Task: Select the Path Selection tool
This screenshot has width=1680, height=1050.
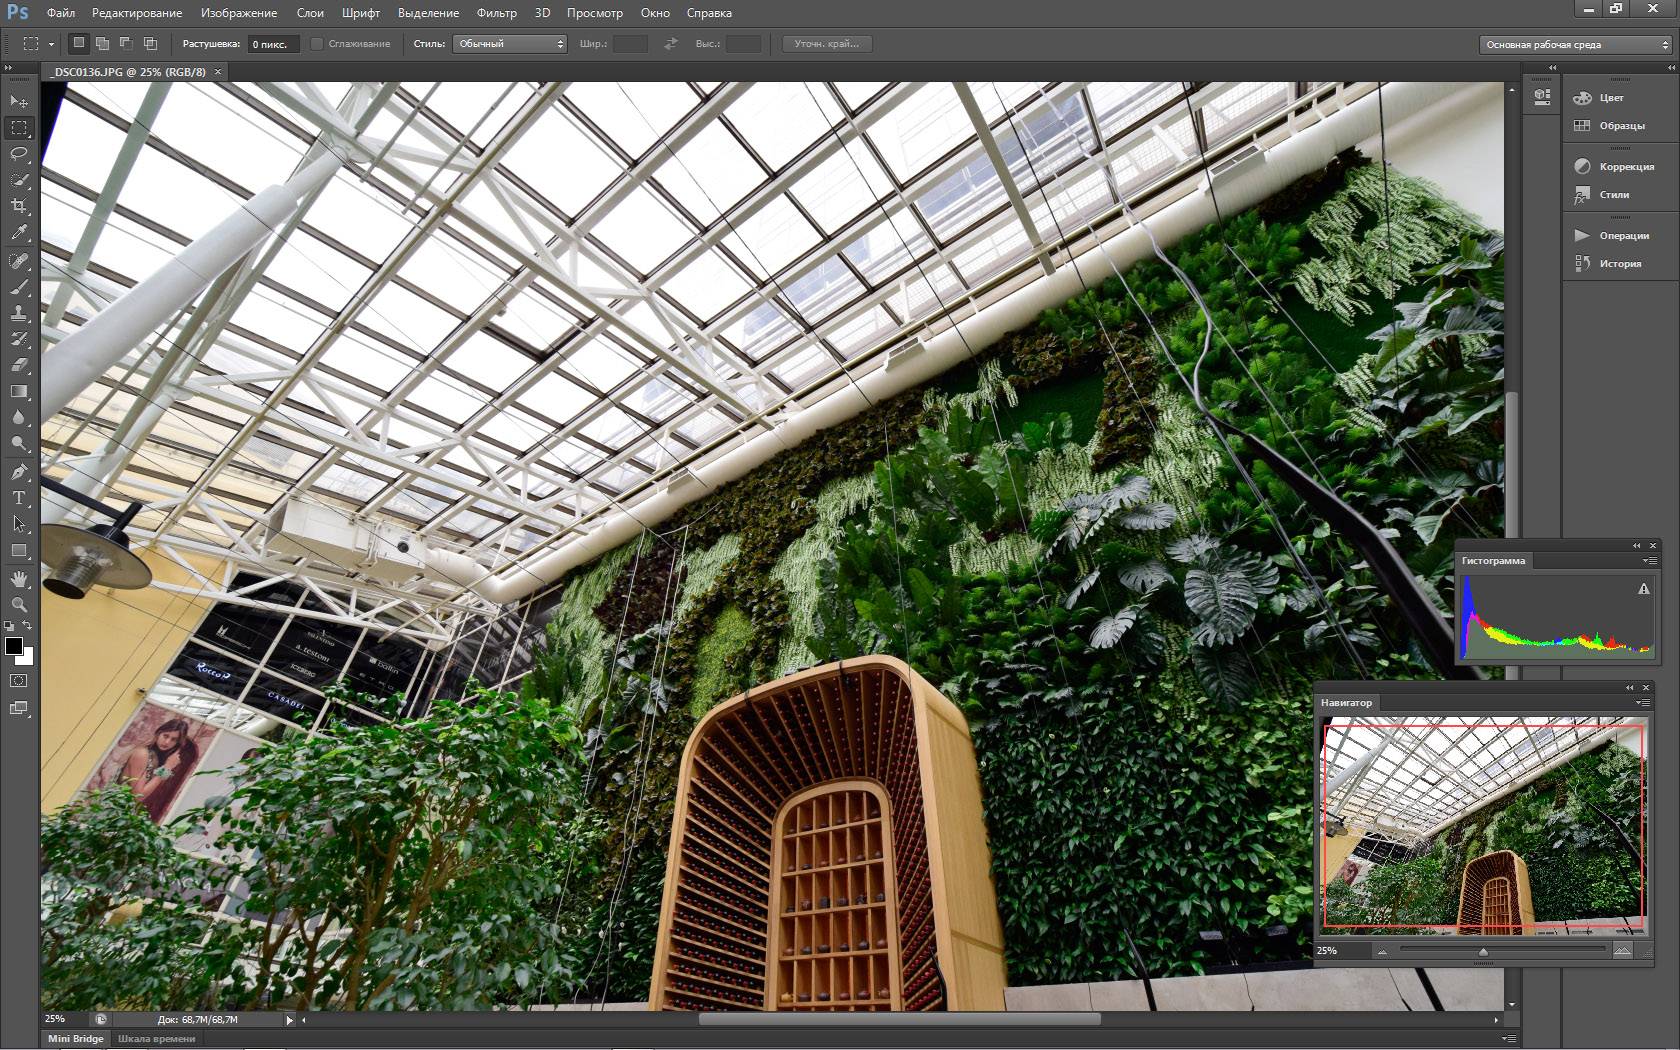Action: click(x=19, y=524)
